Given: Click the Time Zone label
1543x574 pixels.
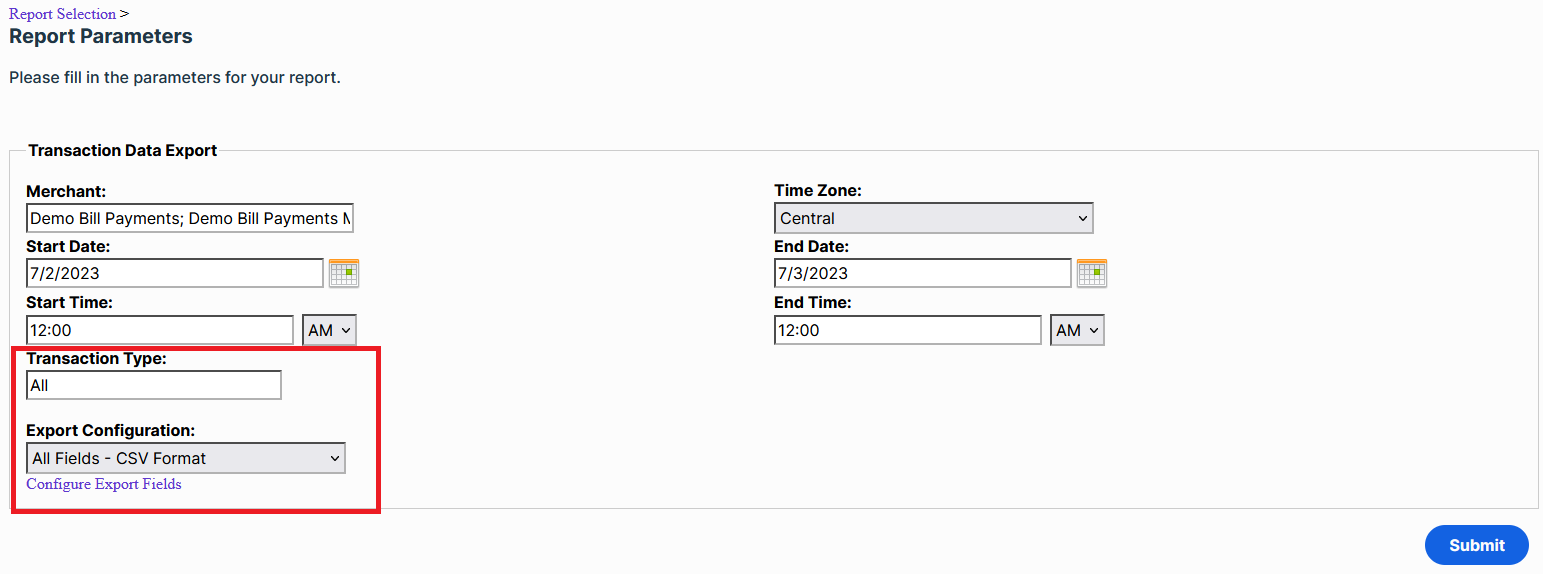Looking at the screenshot, I should [x=818, y=190].
